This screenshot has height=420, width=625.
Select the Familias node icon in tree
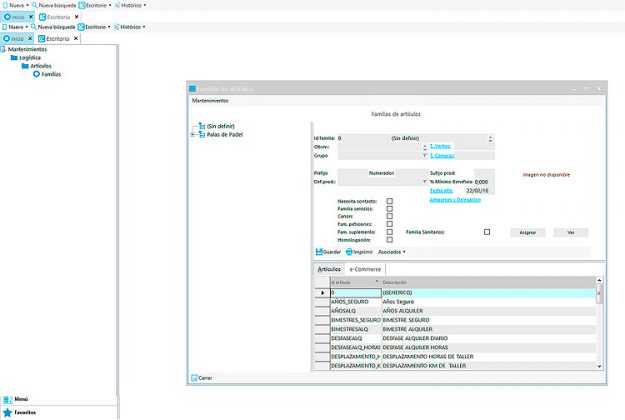(37, 74)
